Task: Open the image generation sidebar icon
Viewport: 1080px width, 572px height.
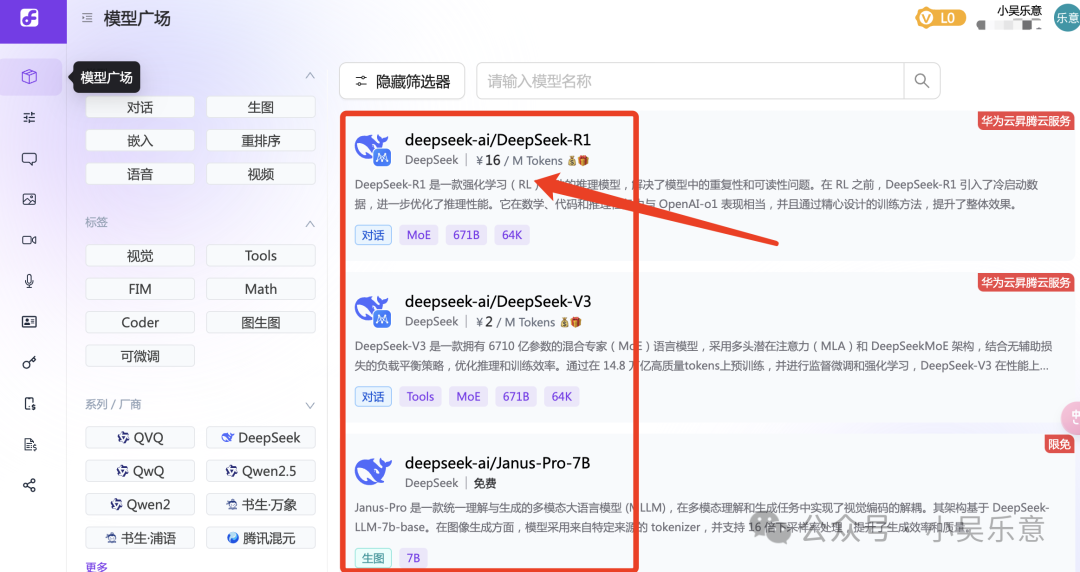Action: coord(29,199)
